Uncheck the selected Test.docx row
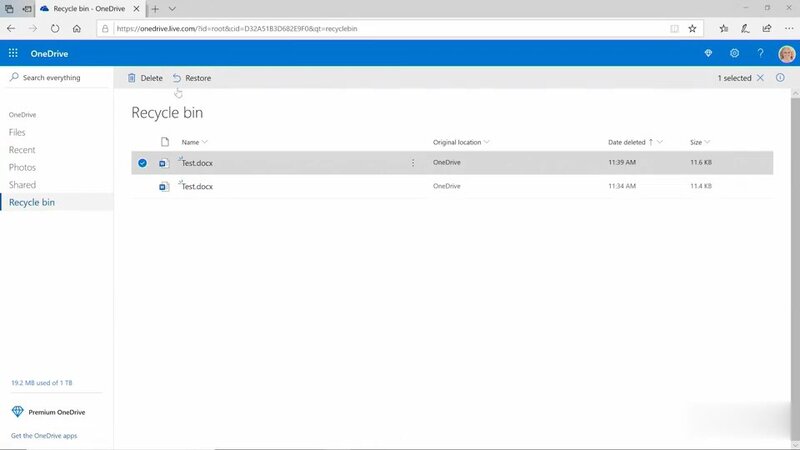The height and width of the screenshot is (450, 800). [x=142, y=162]
